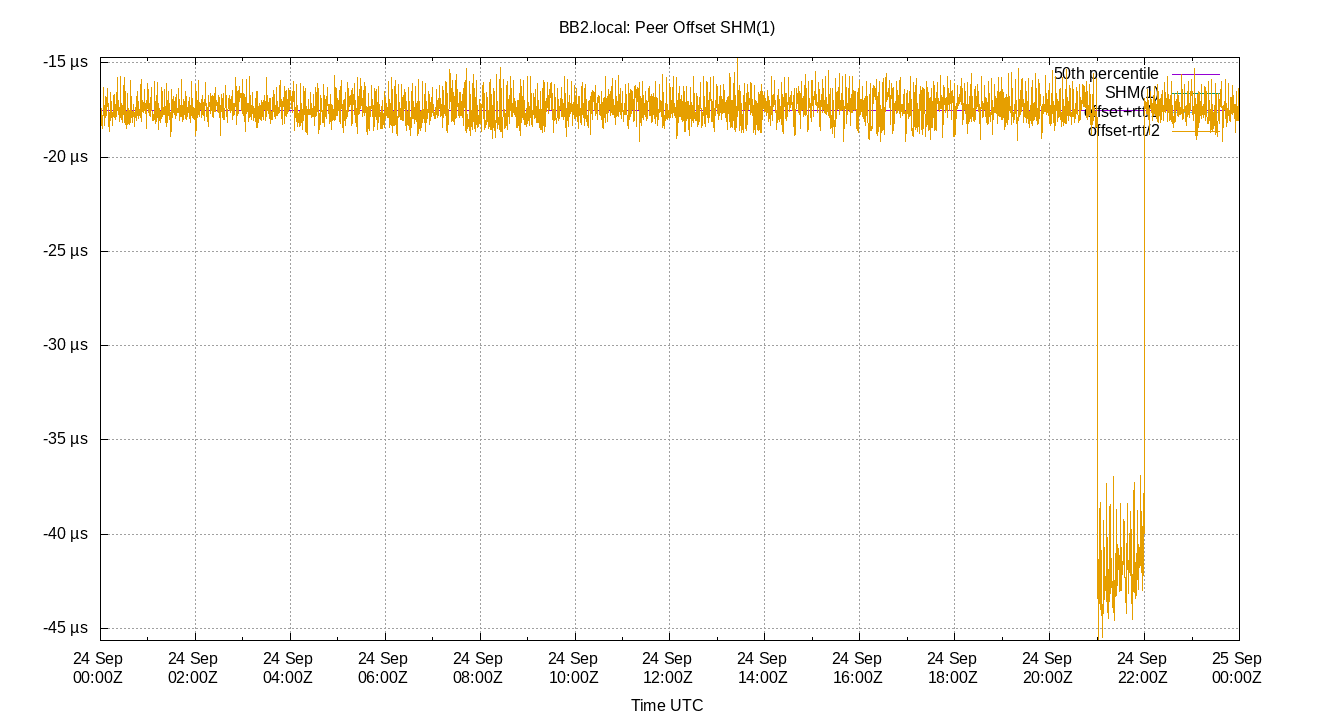Click the 'Time UTC' axis title
Screen dimensions: 1340x720
click(x=667, y=706)
